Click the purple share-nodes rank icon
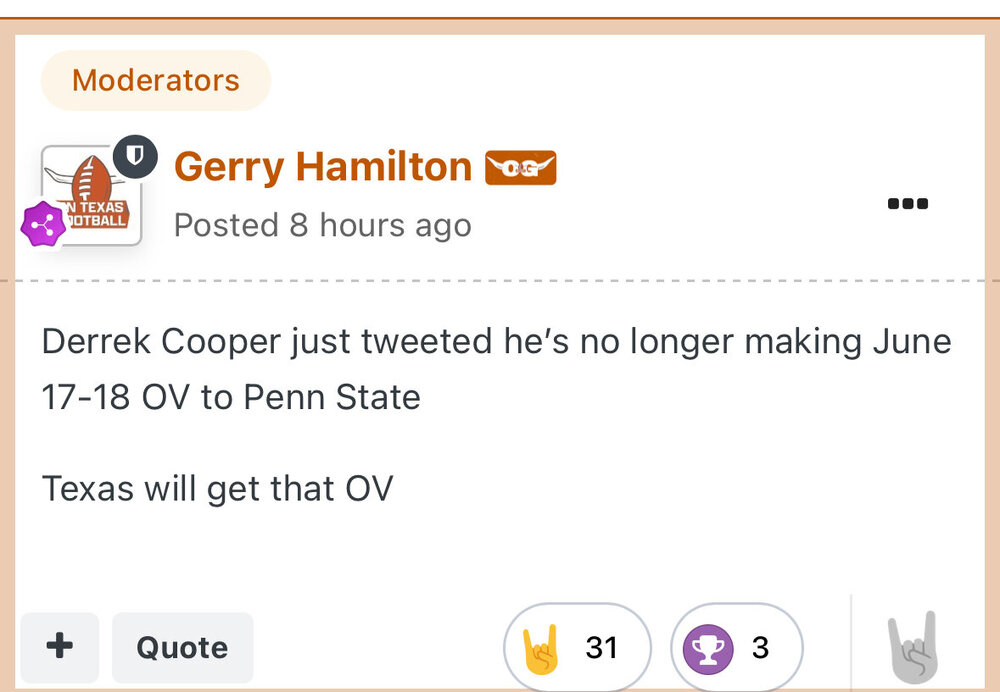The width and height of the screenshot is (1000, 692). click(x=43, y=224)
